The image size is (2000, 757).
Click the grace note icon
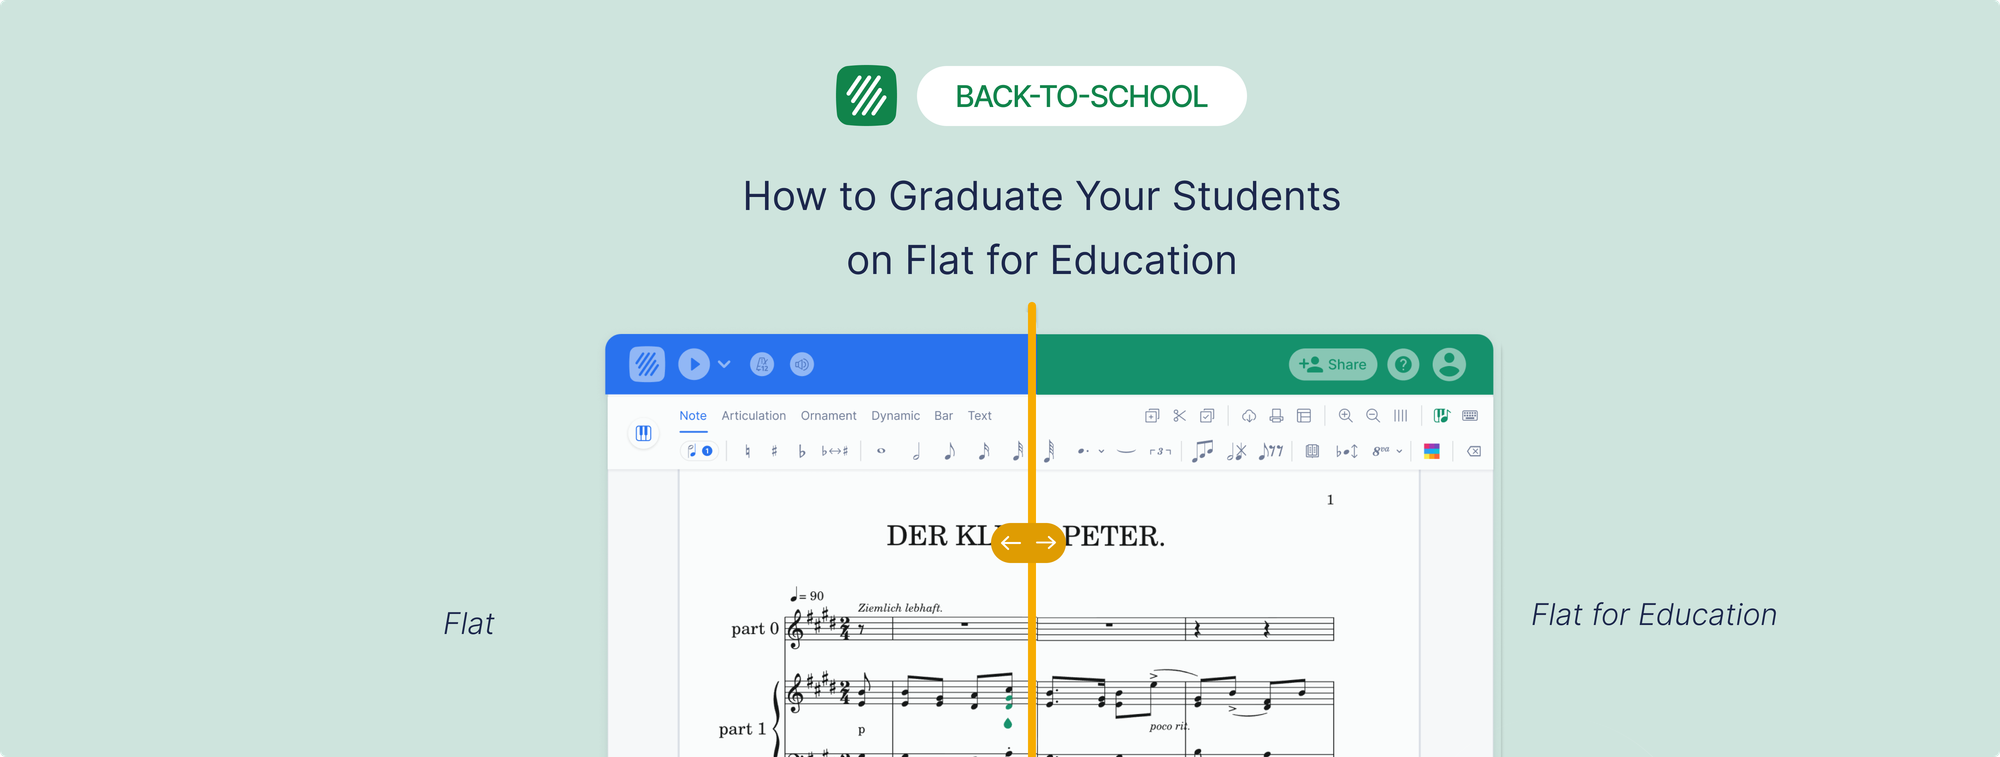[1237, 451]
